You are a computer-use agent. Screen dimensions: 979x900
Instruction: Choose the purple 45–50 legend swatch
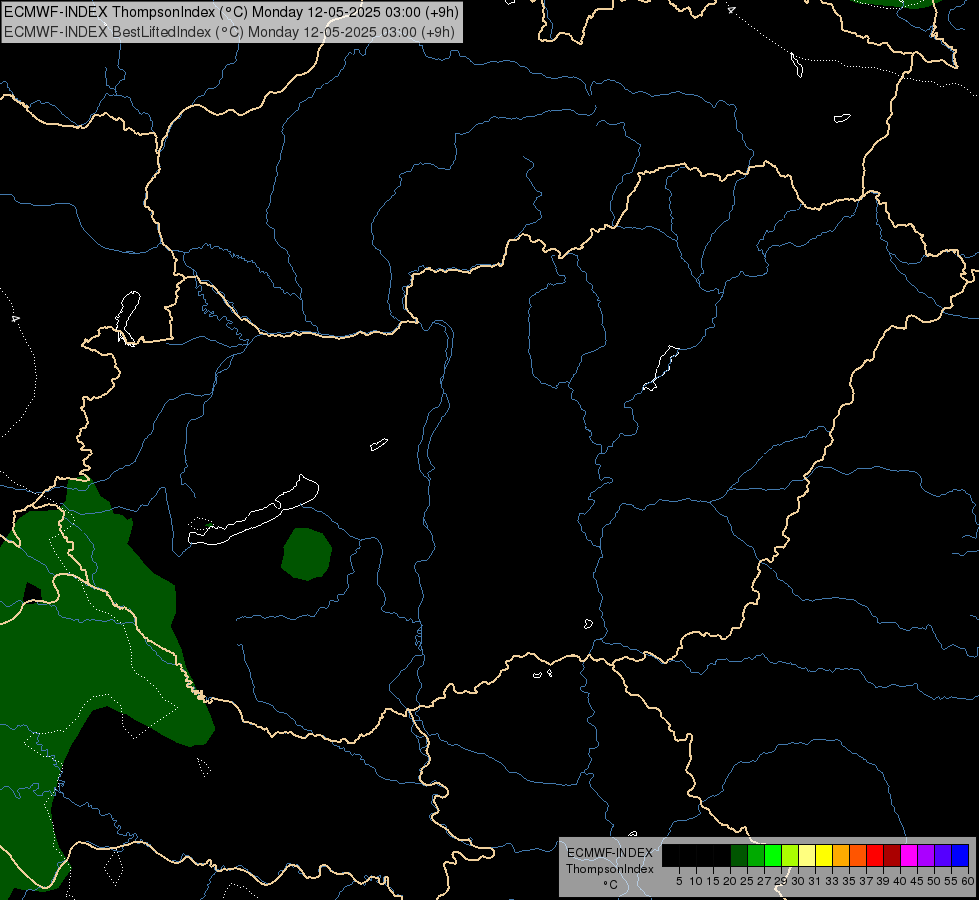tap(926, 855)
